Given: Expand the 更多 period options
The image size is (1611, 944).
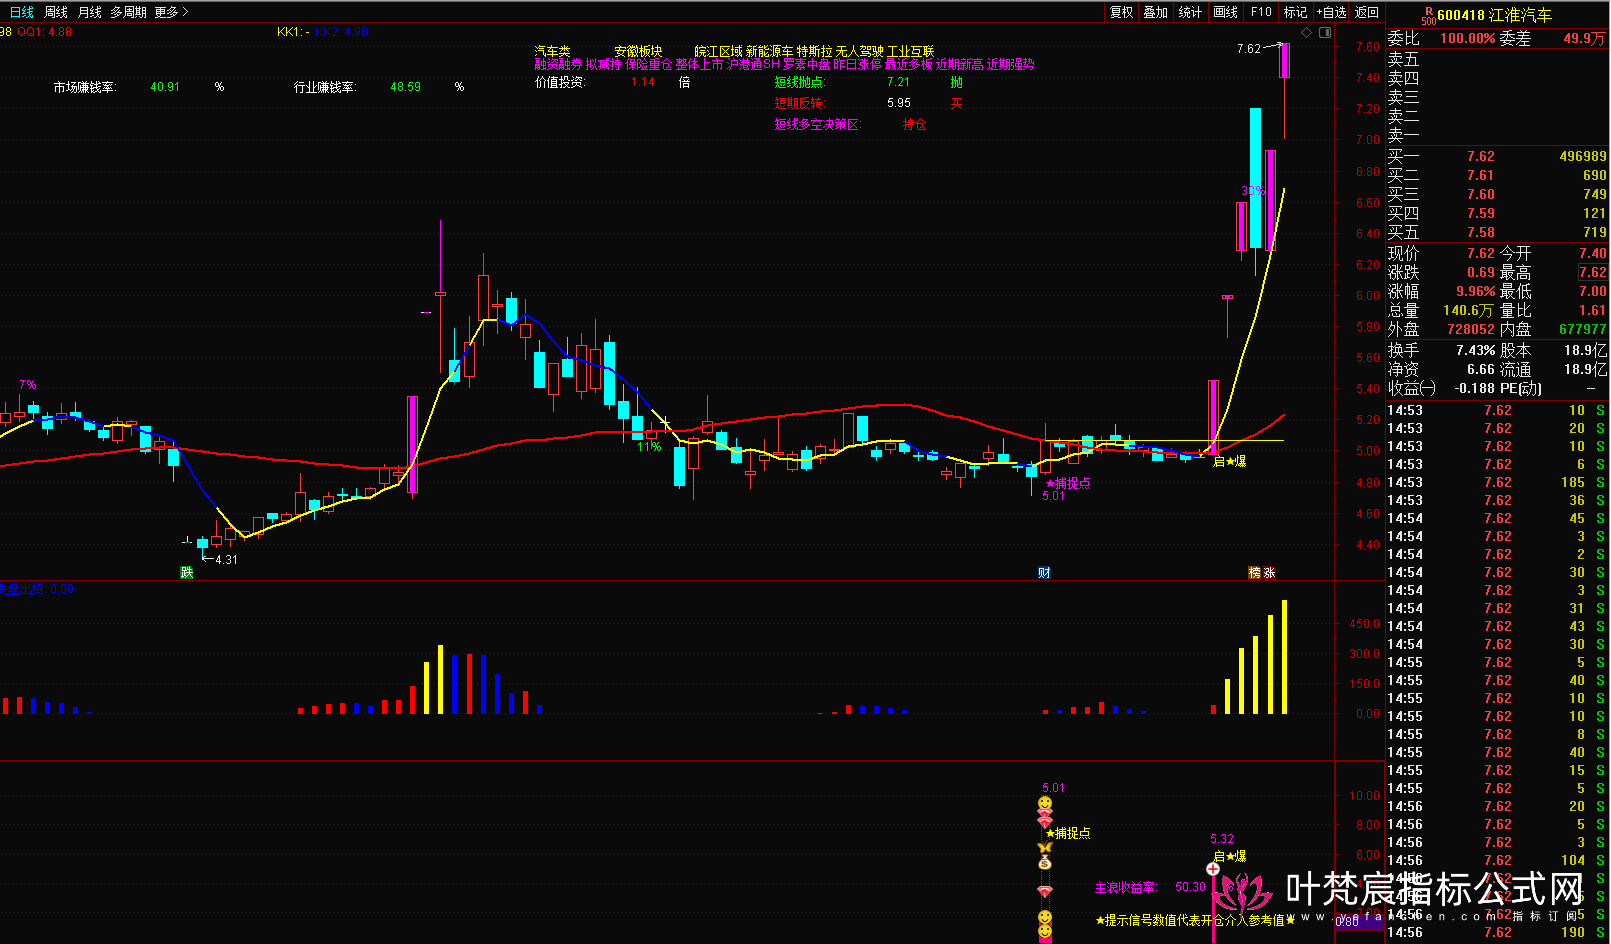Looking at the screenshot, I should coord(171,12).
